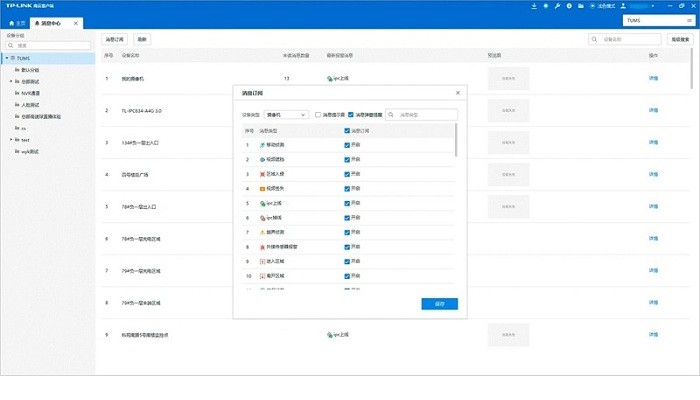Close the 消息订阅 dialog with X
The image size is (700, 400).
tap(458, 92)
